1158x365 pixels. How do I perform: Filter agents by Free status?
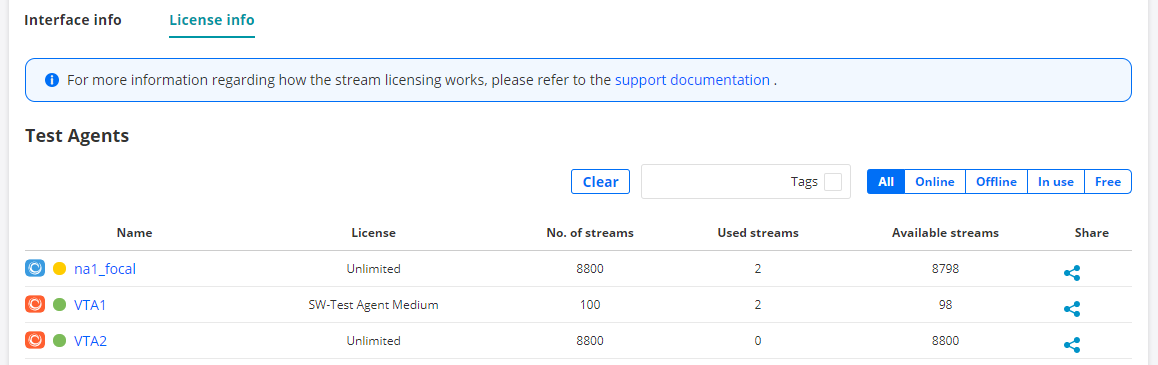coord(1108,182)
